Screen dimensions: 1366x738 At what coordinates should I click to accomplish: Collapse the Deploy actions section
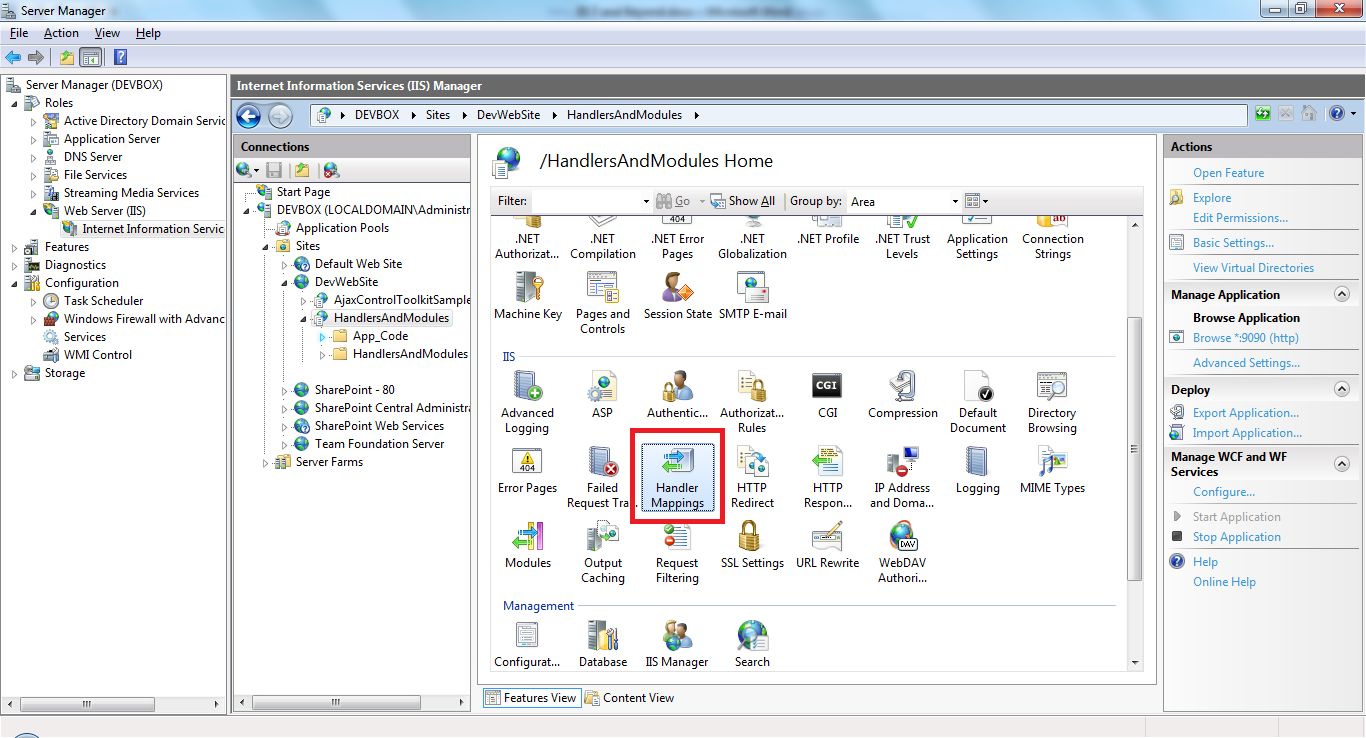coord(1341,389)
